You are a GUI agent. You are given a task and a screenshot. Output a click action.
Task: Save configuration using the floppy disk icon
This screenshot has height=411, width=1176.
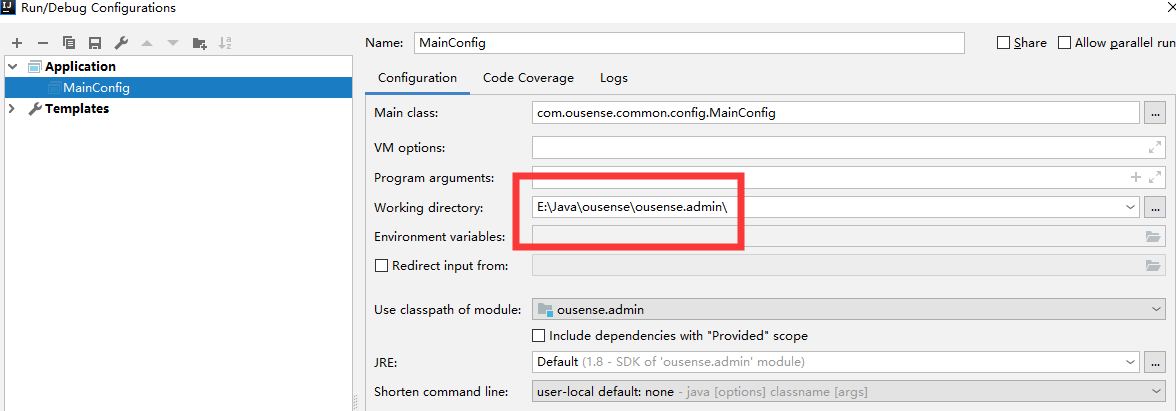coord(95,43)
